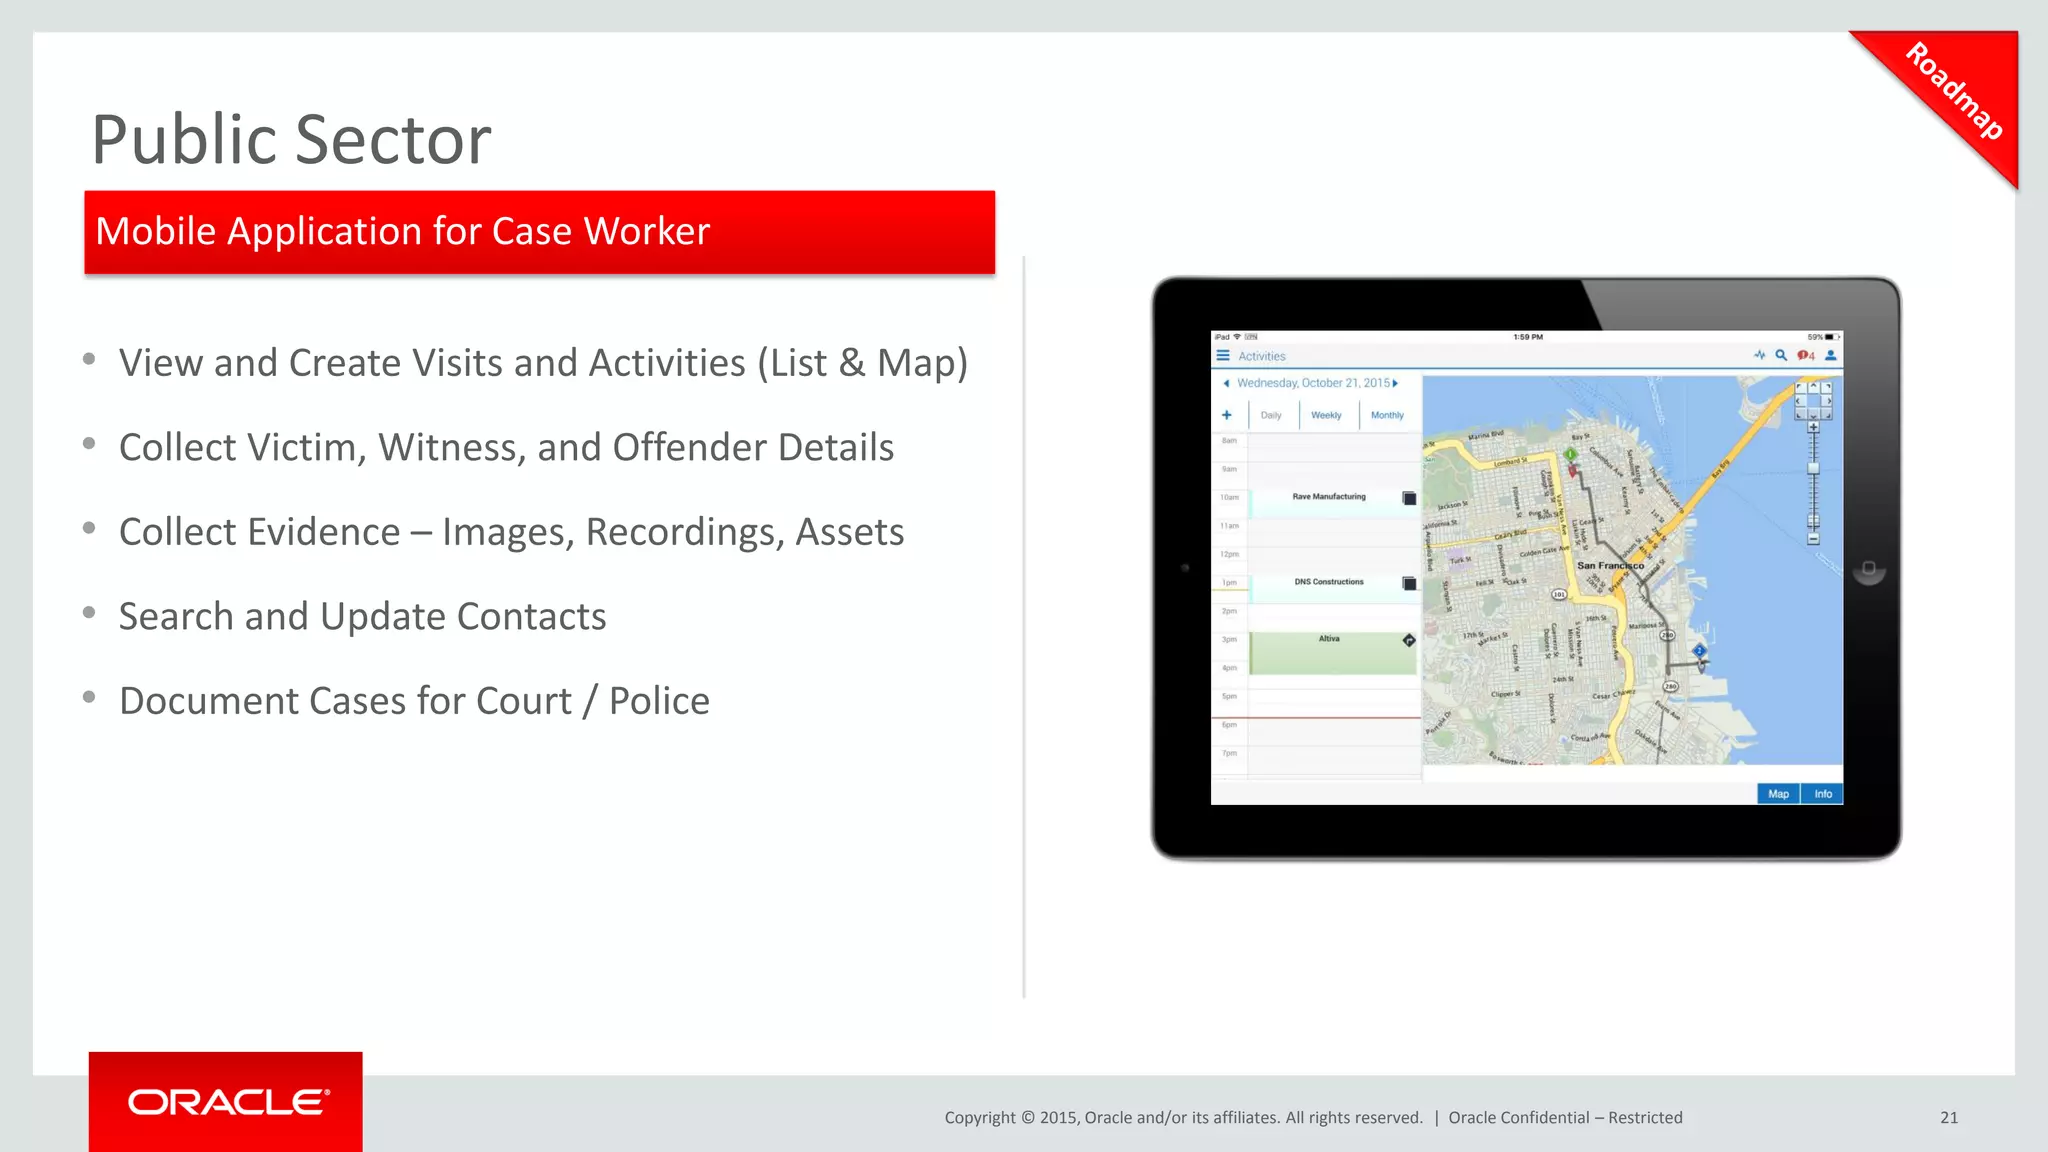
Task: Click the iPad home button
Action: pyautogui.click(x=1868, y=569)
